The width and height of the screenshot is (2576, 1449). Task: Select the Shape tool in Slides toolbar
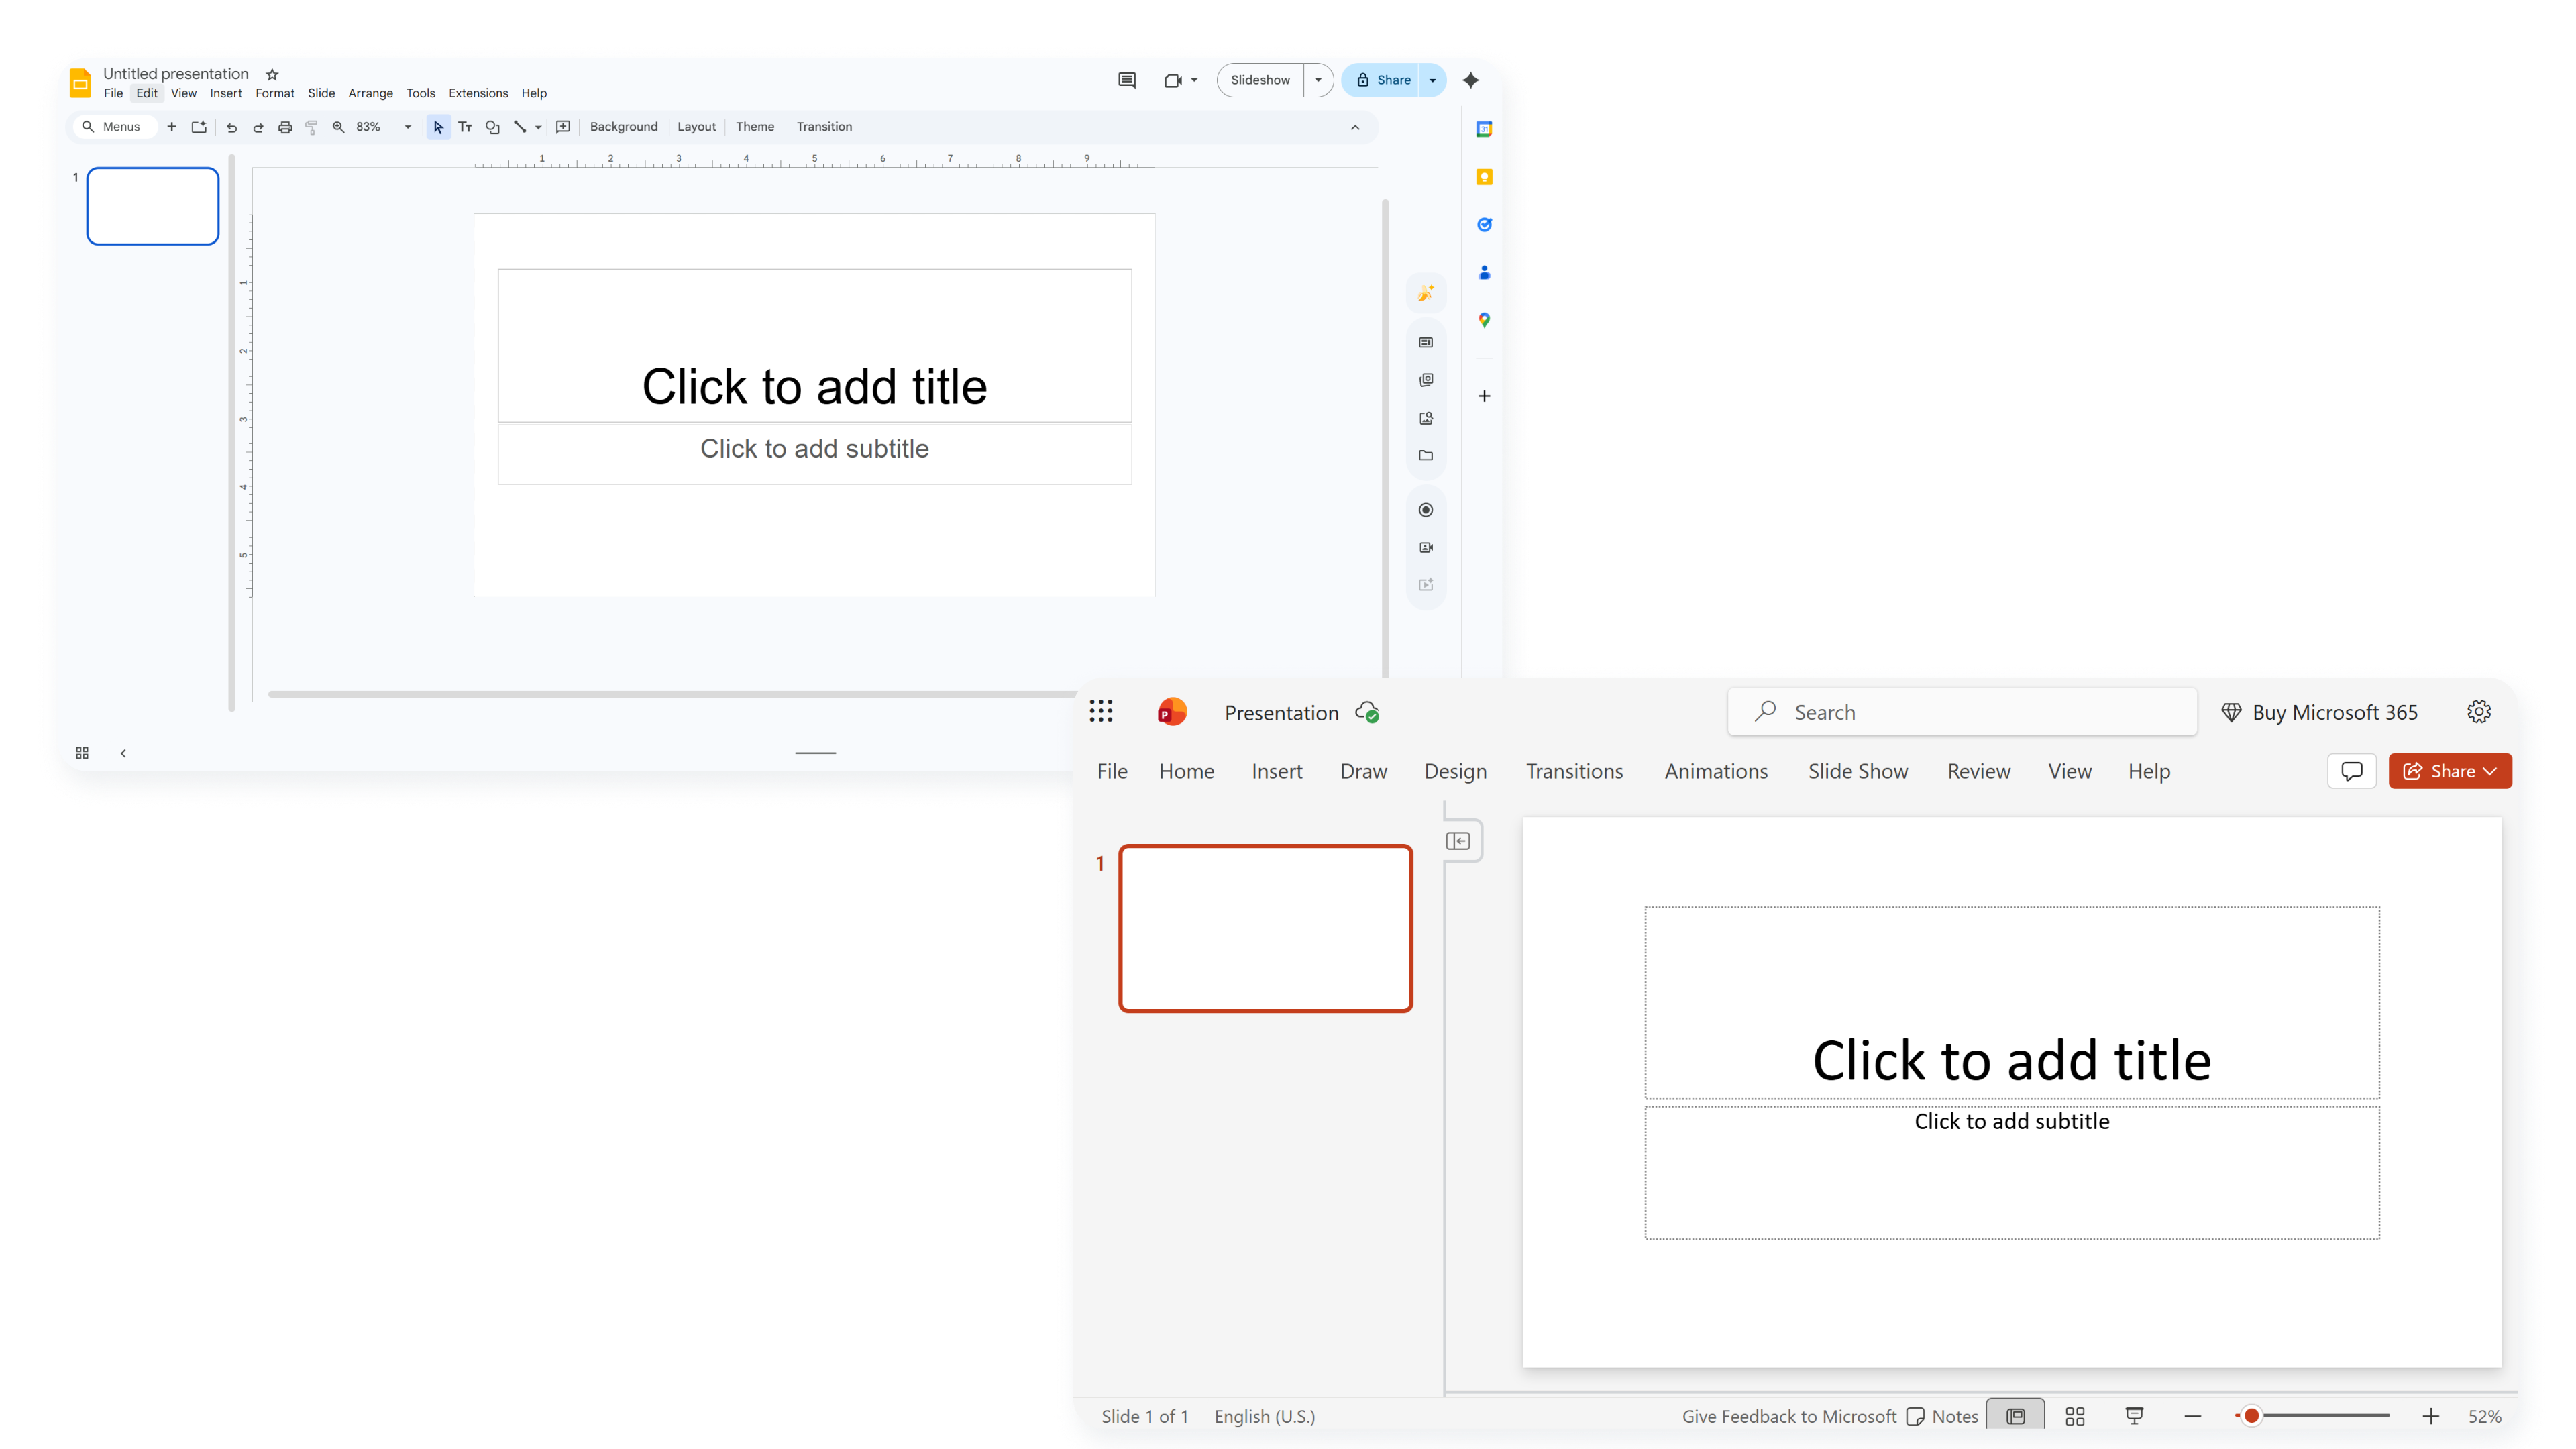point(492,127)
